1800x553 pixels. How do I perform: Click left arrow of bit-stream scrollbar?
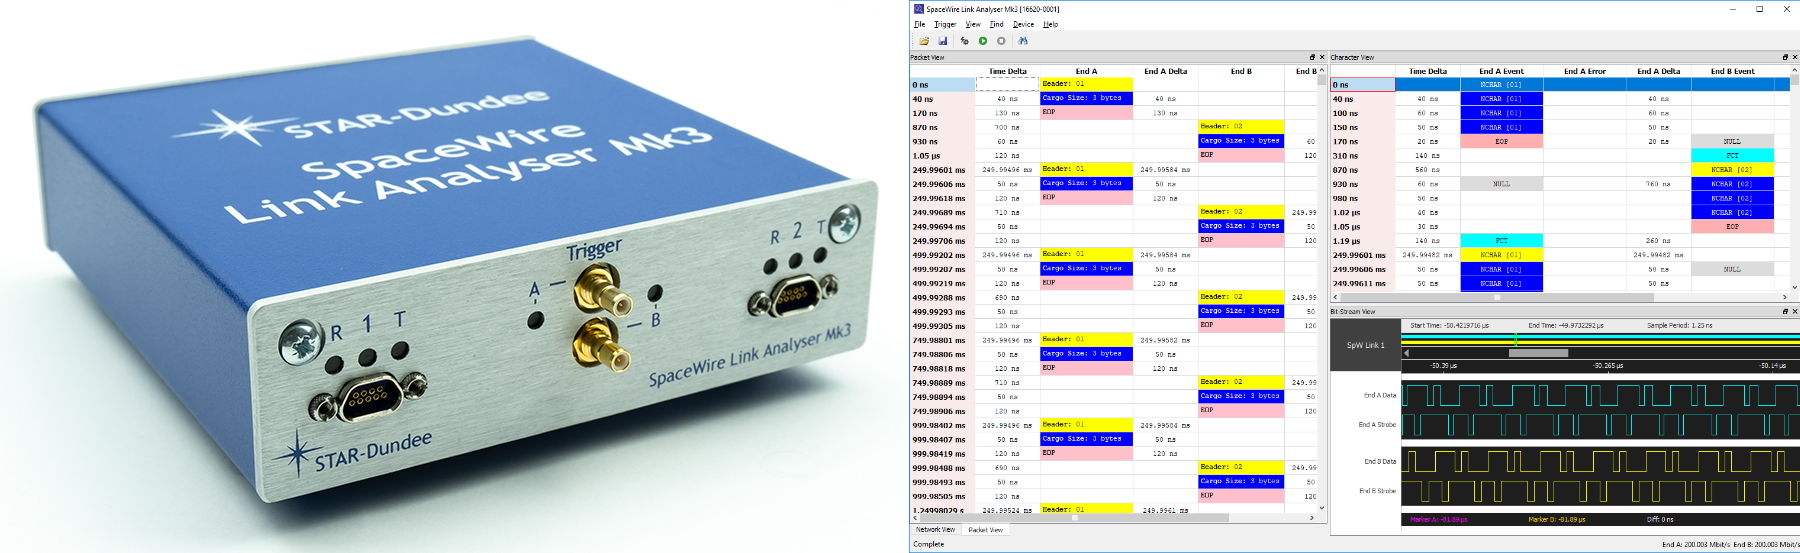point(1407,353)
